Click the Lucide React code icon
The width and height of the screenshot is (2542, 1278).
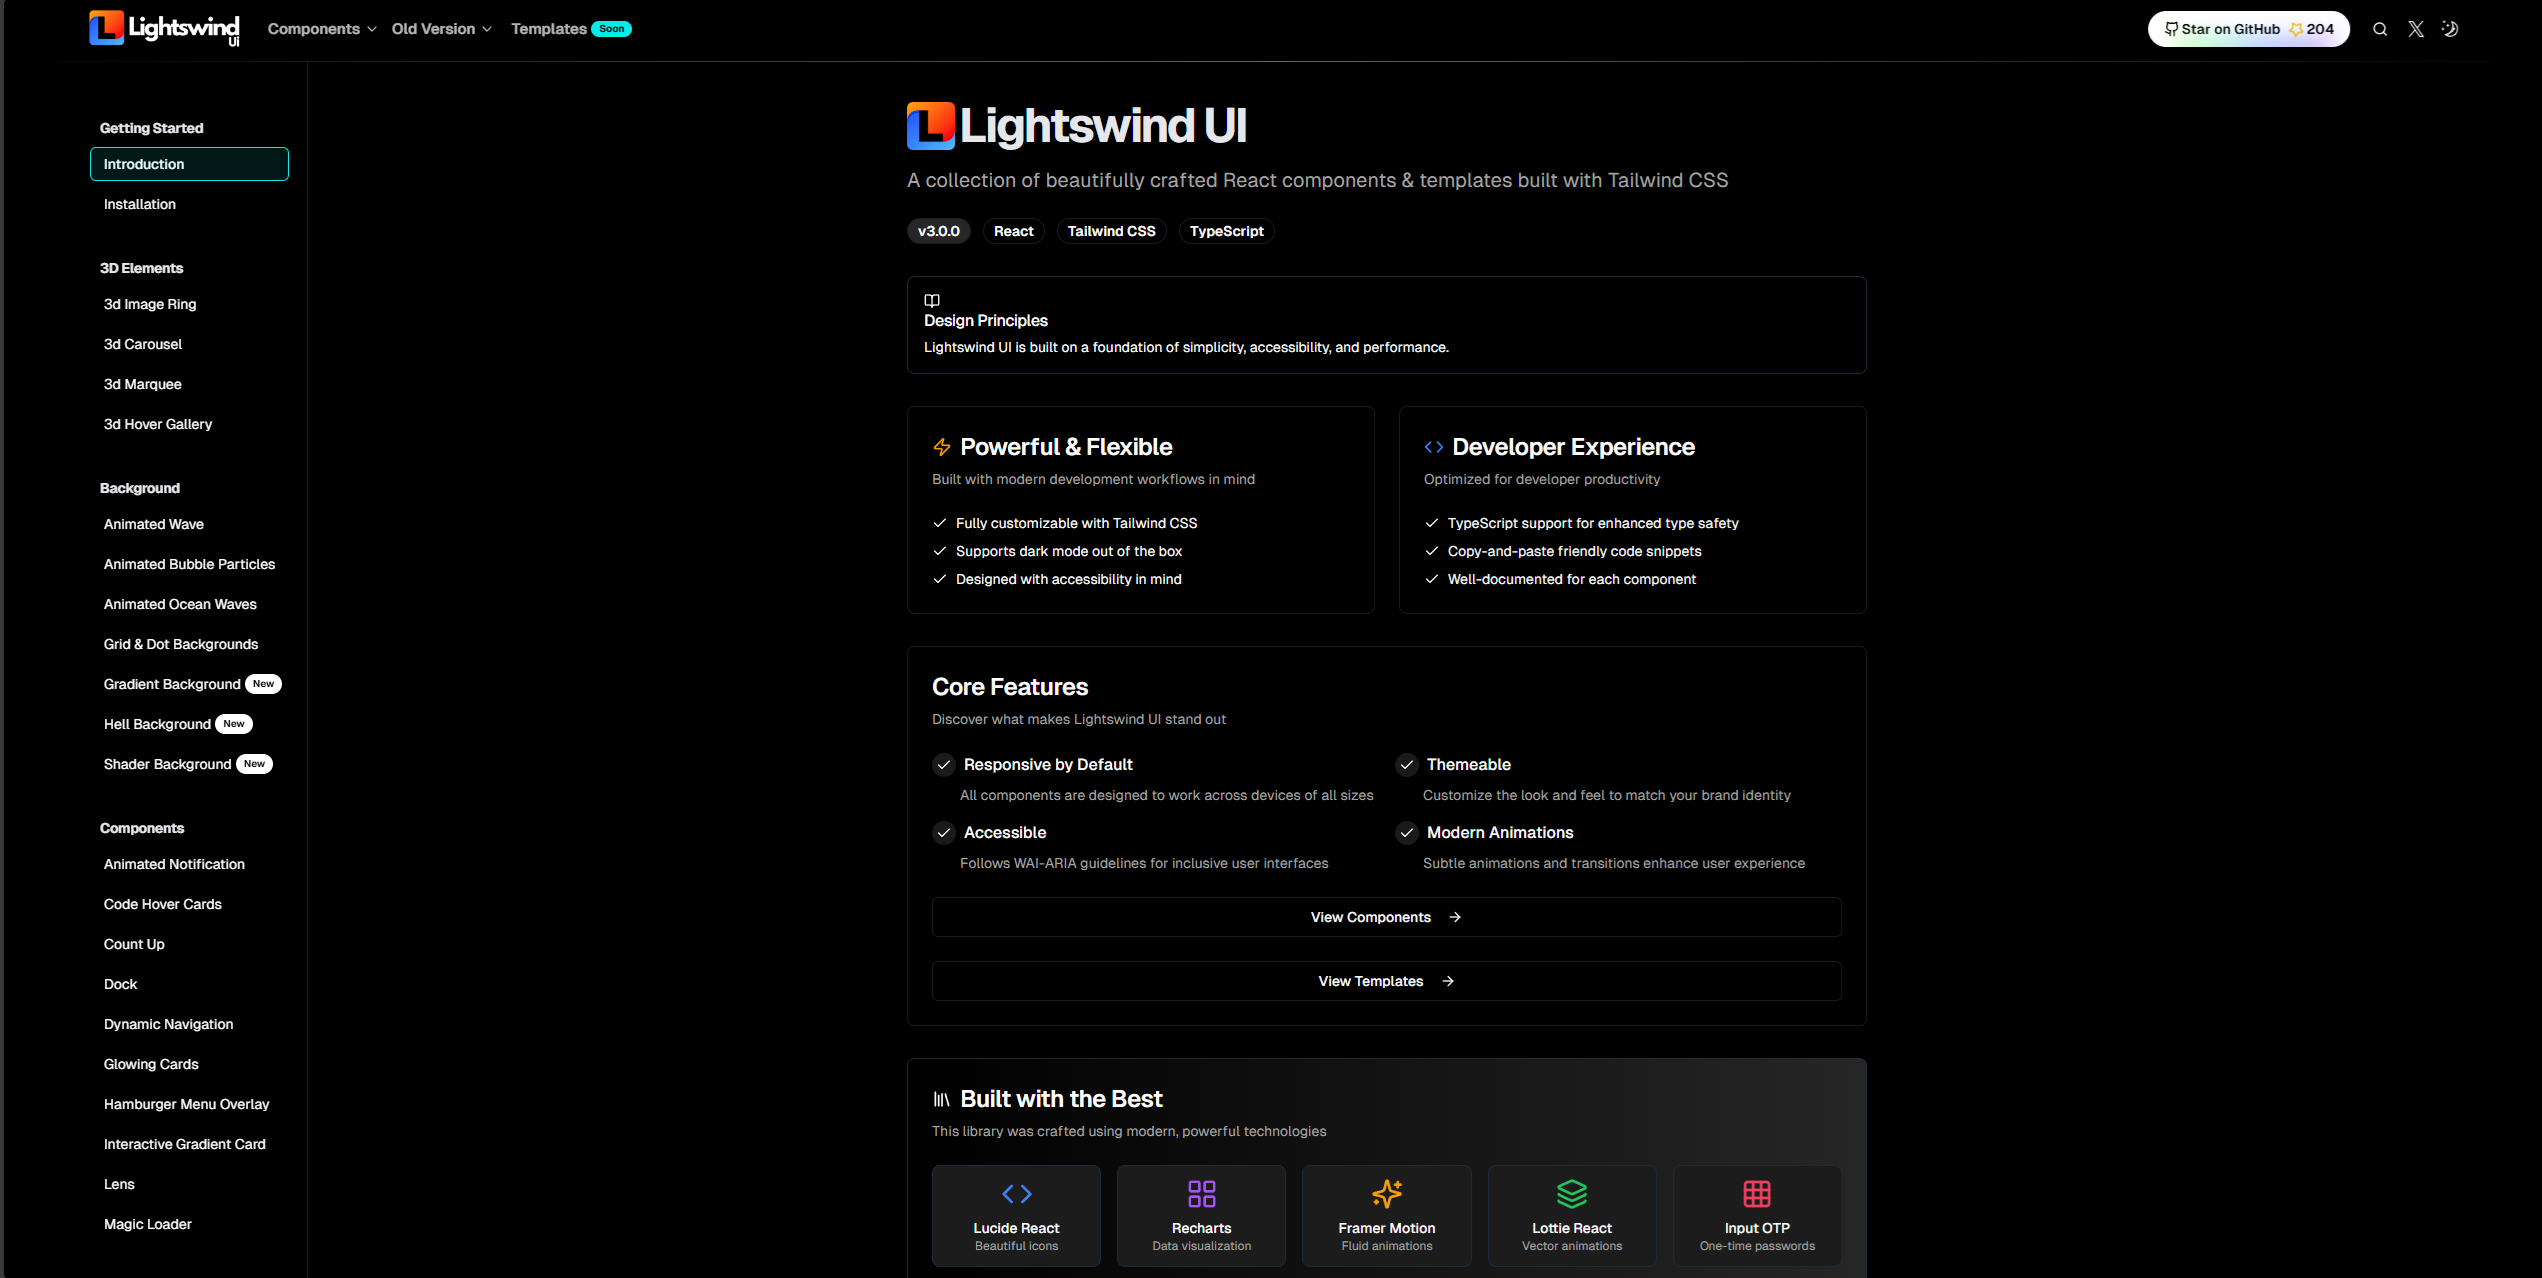1017,1194
